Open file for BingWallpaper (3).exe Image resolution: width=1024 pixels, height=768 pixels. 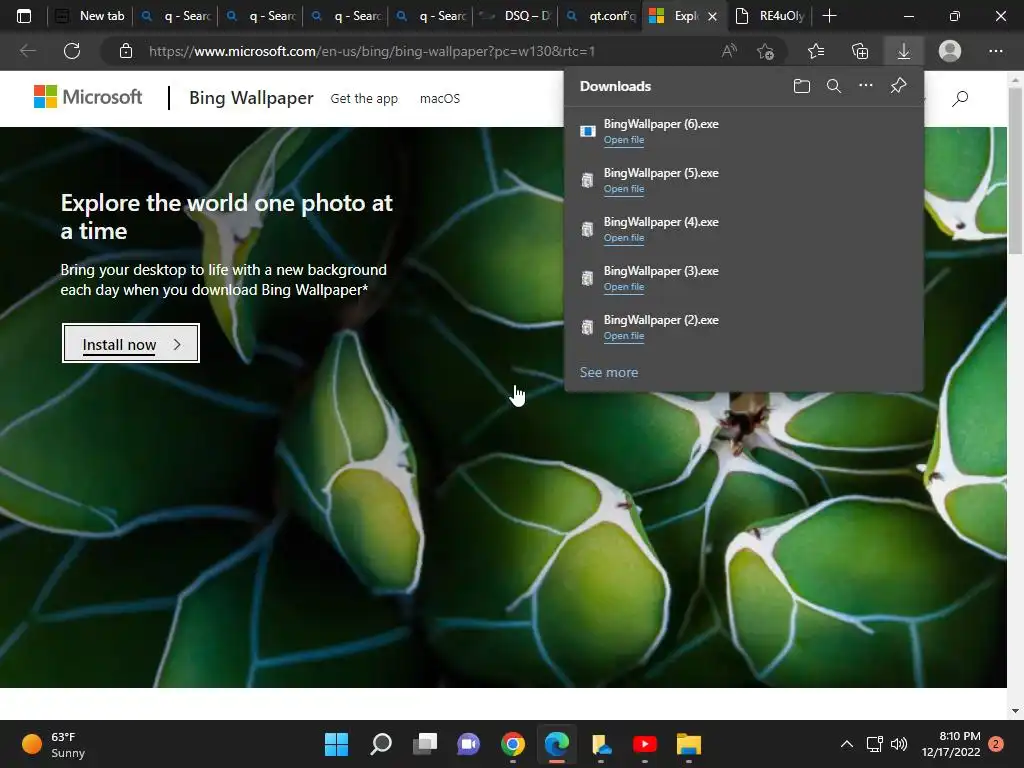tap(624, 287)
